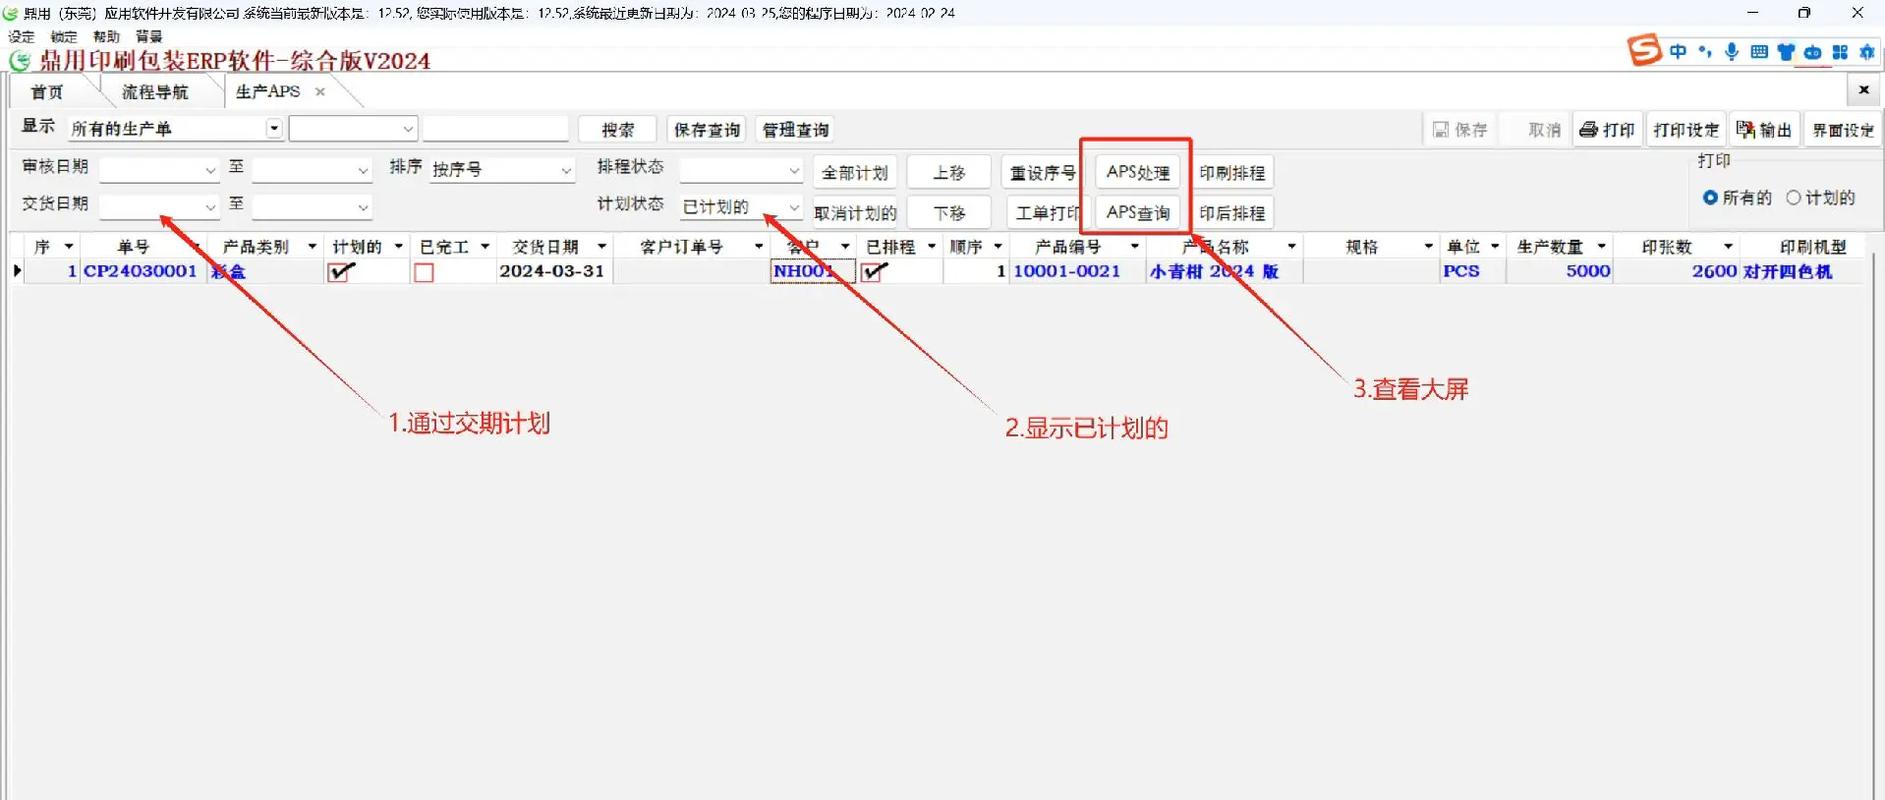Select the row pointer arrow for row 1
The width and height of the screenshot is (1885, 800).
point(17,271)
